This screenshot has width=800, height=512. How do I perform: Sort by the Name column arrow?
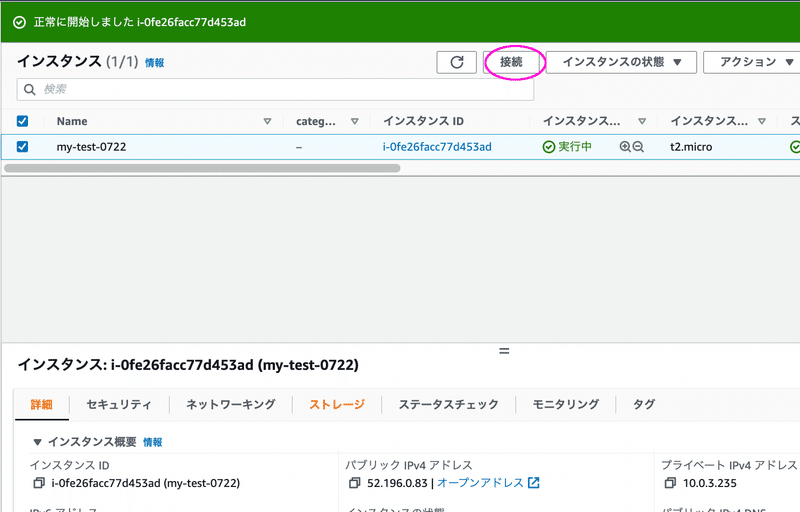coord(267,121)
